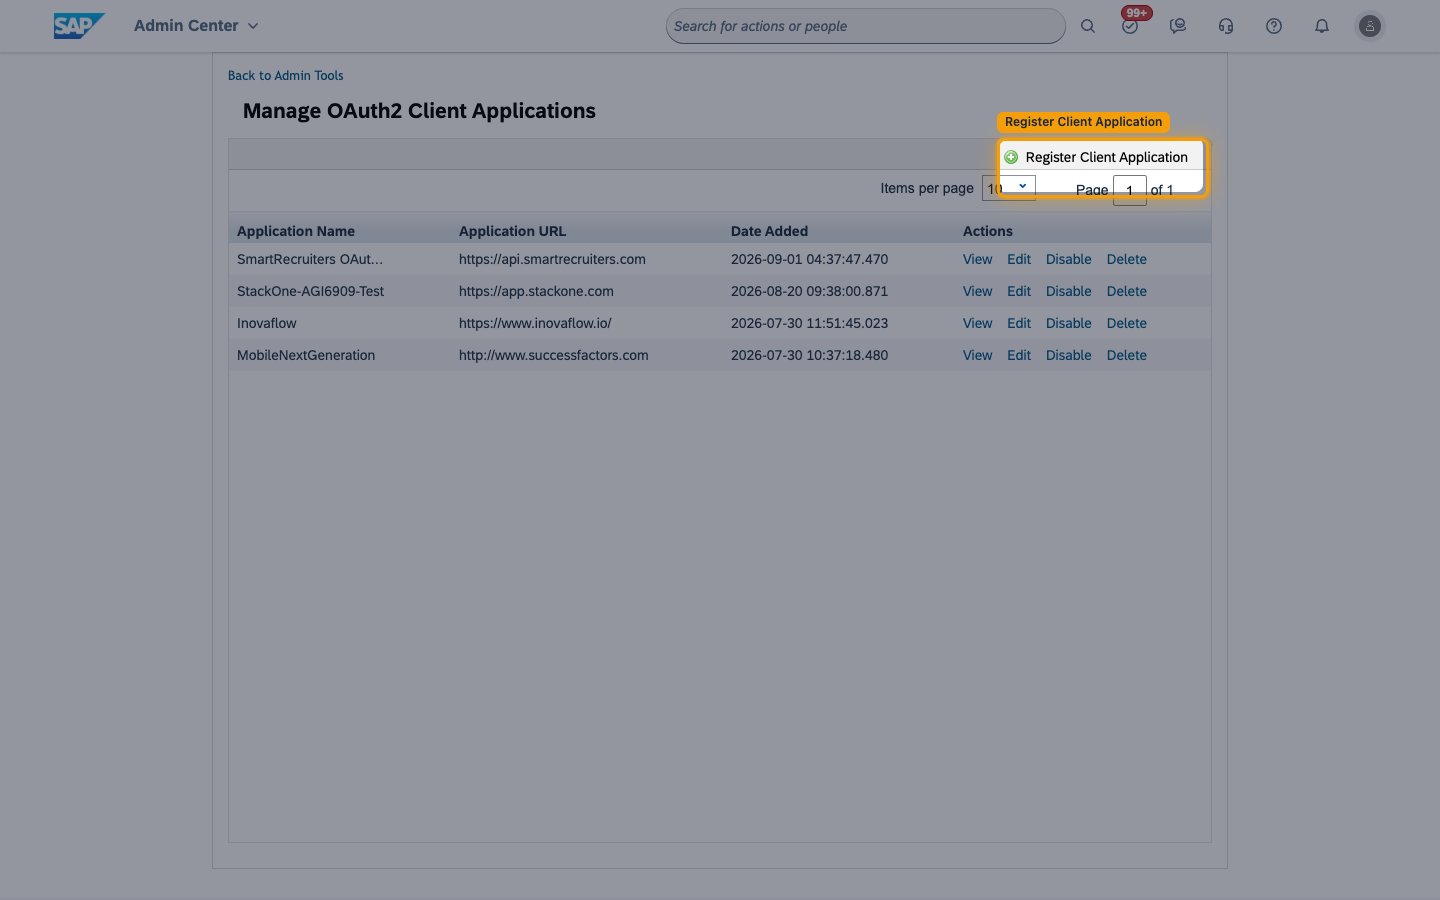Click the https://api.smartrecruiters.com URL cell
The height and width of the screenshot is (900, 1440).
(x=552, y=259)
